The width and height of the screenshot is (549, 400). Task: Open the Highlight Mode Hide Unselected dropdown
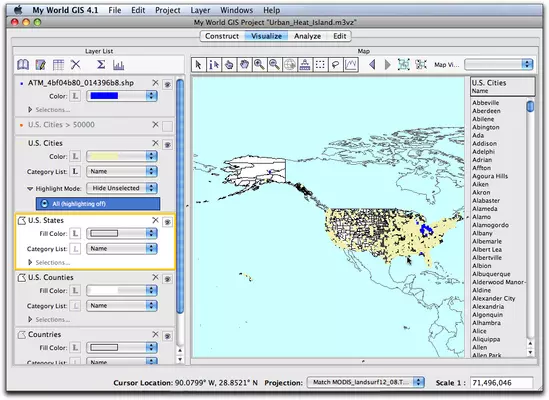pyautogui.click(x=122, y=188)
